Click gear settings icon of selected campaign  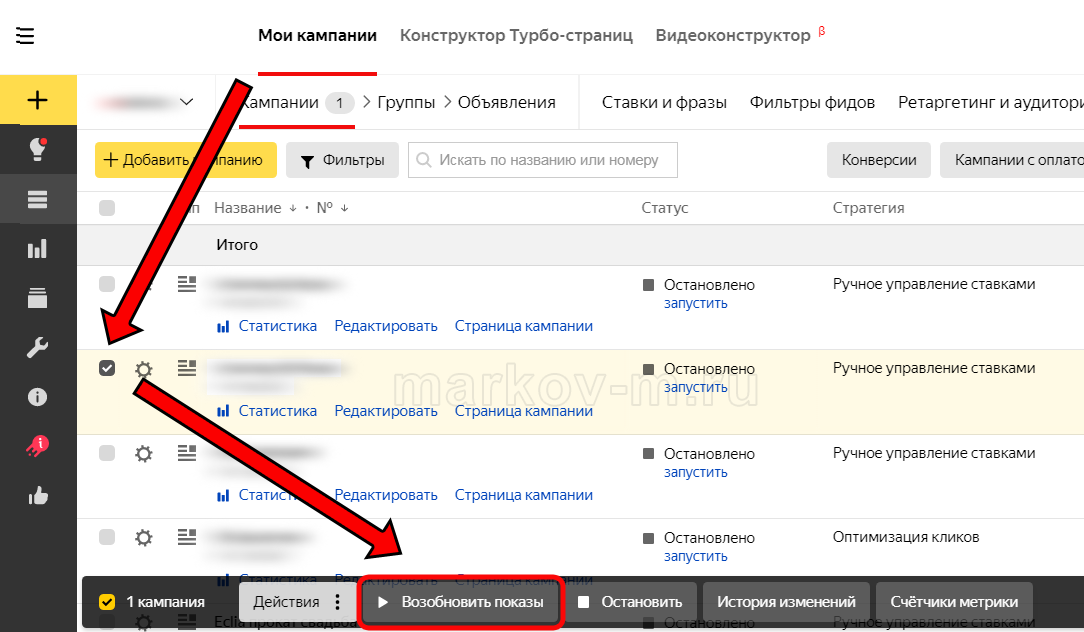point(144,369)
